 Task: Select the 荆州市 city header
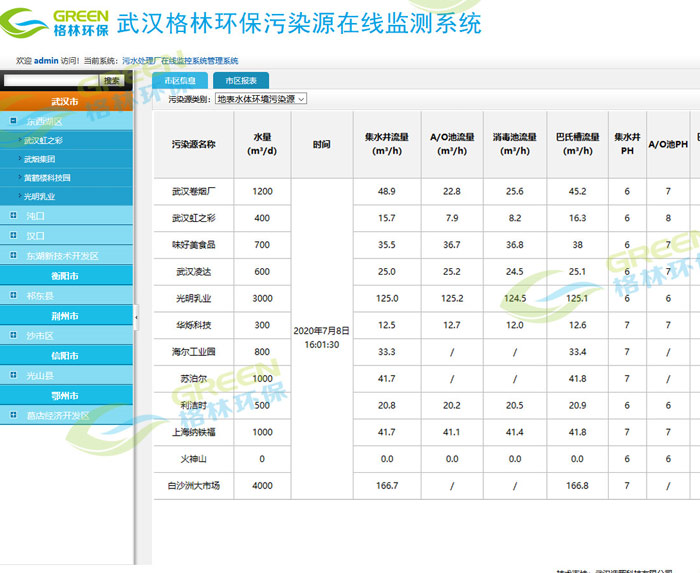tap(66, 316)
